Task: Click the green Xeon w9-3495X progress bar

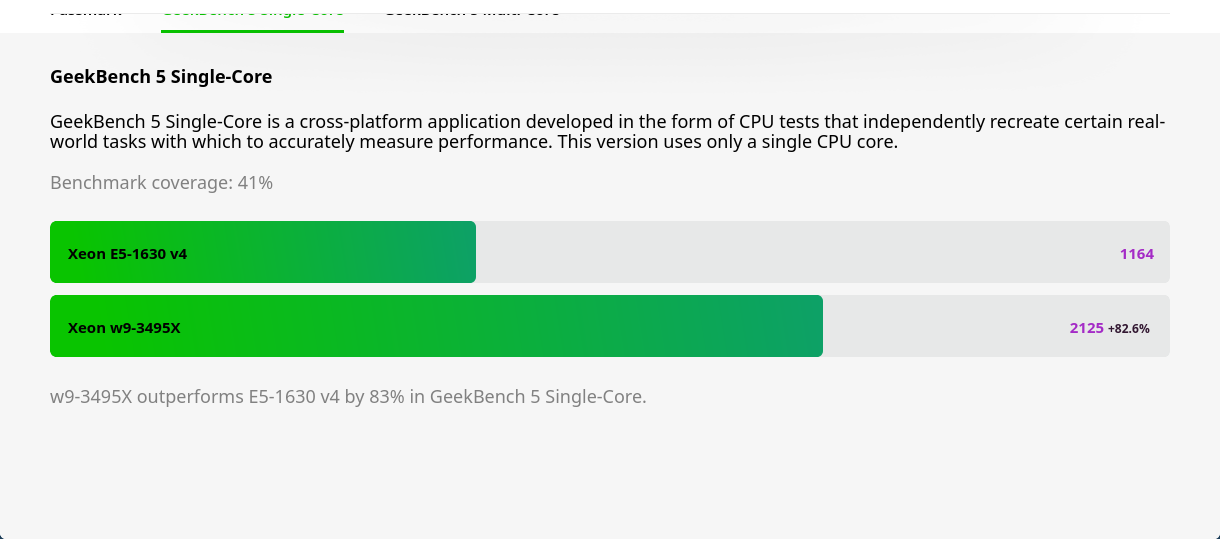Action: pyautogui.click(x=436, y=326)
